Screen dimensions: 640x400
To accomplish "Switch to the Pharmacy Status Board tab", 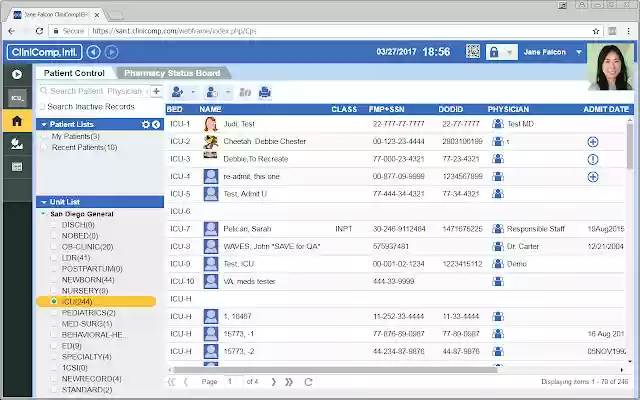I will (x=172, y=73).
